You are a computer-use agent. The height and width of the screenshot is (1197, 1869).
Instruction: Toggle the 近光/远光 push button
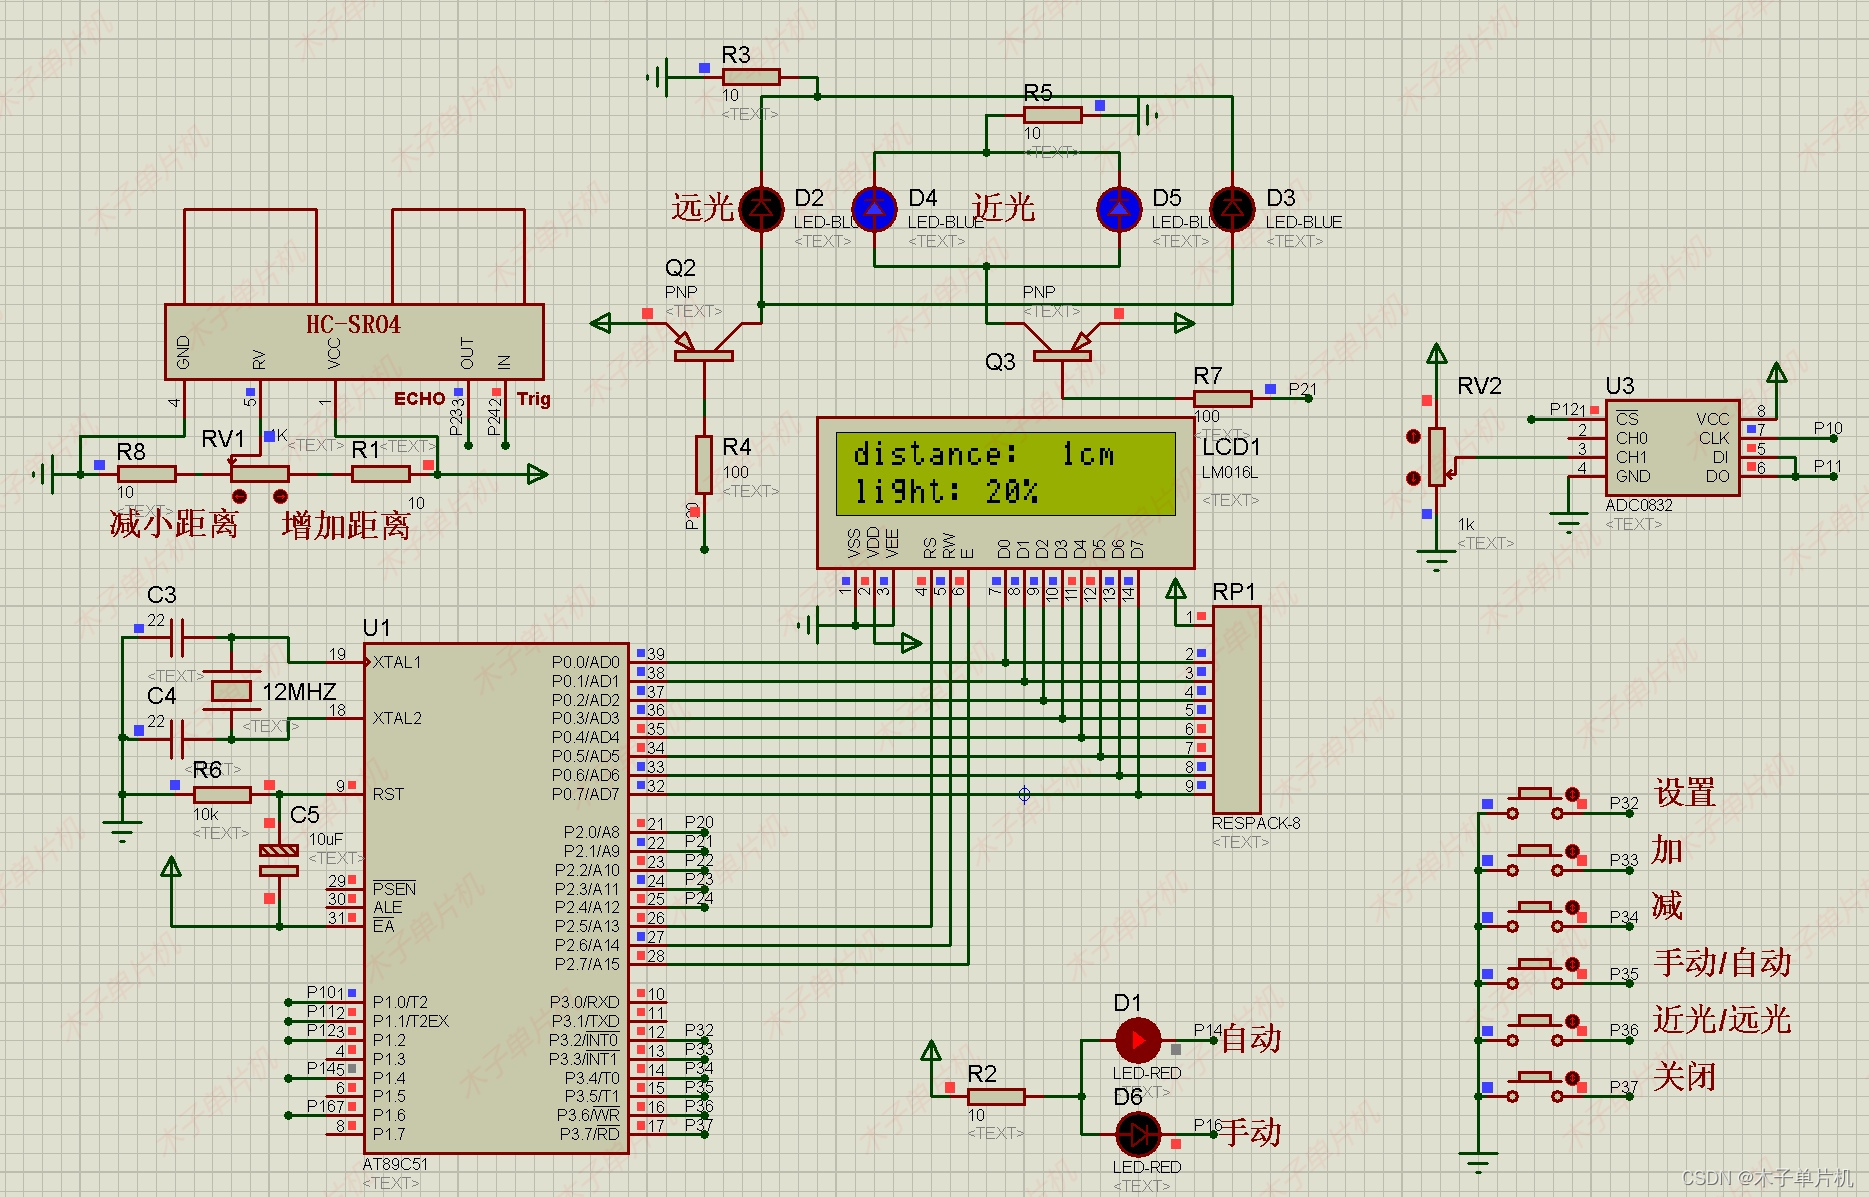1535,1029
